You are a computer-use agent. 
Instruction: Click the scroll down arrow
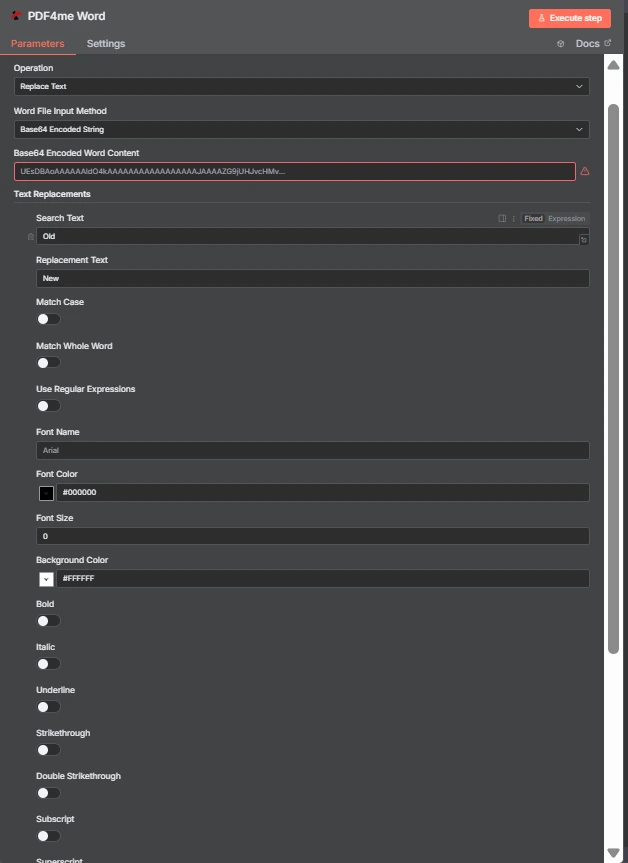pyautogui.click(x=613, y=853)
